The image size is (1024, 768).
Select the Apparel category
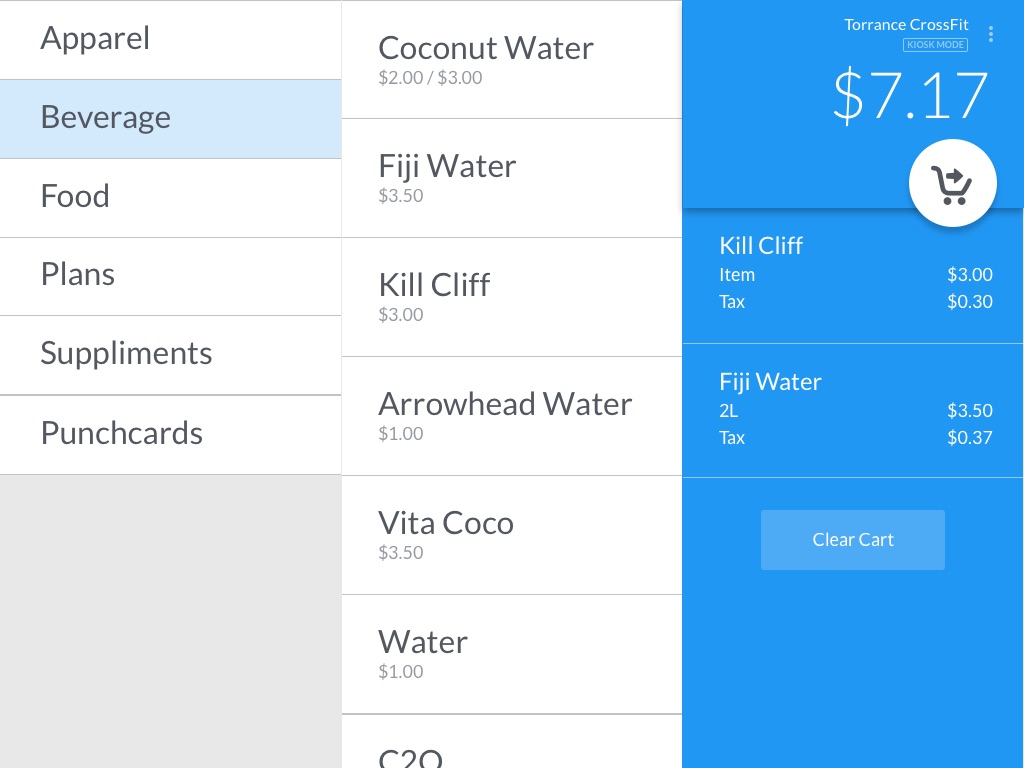click(x=170, y=39)
